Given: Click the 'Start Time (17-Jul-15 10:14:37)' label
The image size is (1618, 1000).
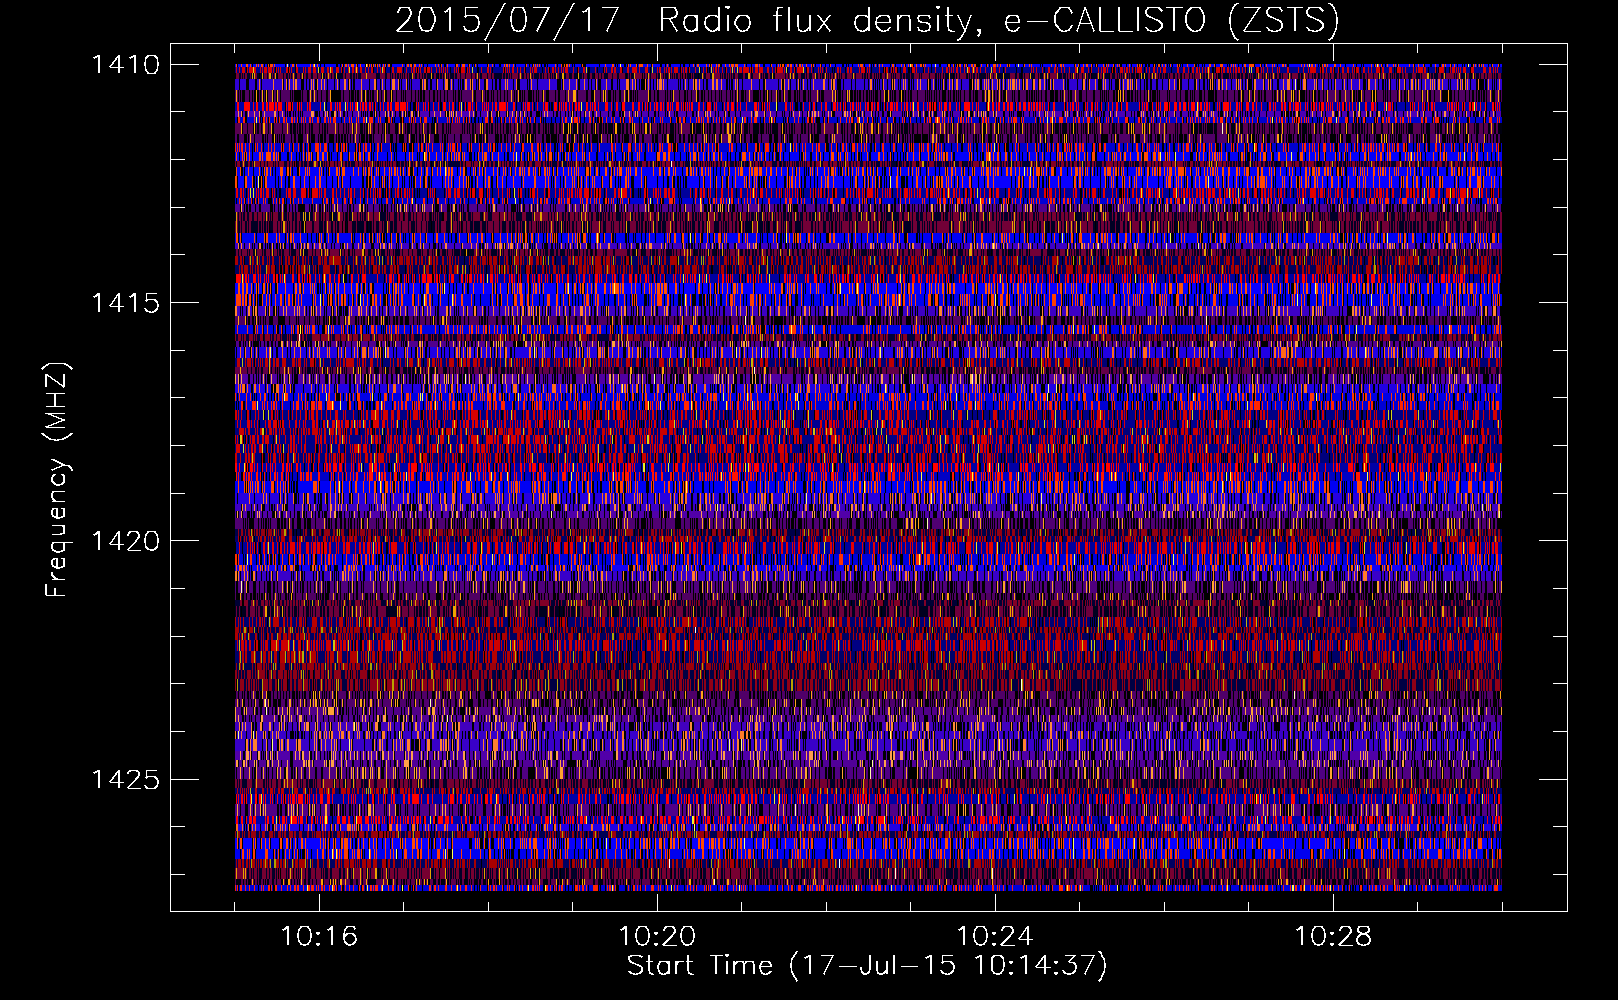Looking at the screenshot, I should pyautogui.click(x=867, y=966).
